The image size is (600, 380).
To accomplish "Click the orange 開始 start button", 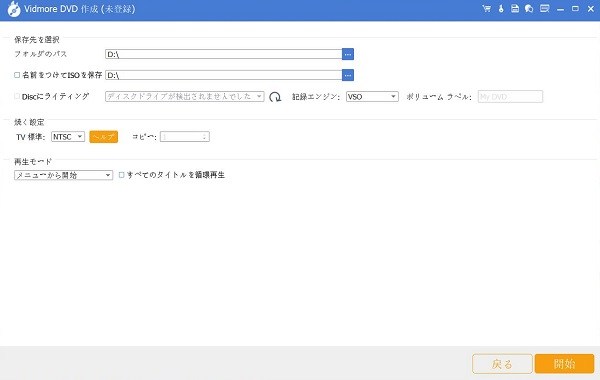I will [x=564, y=364].
